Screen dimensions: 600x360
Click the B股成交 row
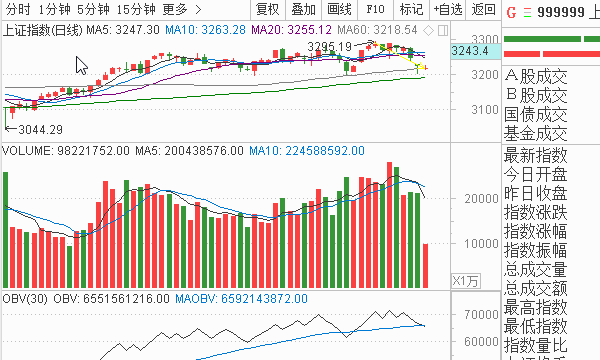coord(535,95)
